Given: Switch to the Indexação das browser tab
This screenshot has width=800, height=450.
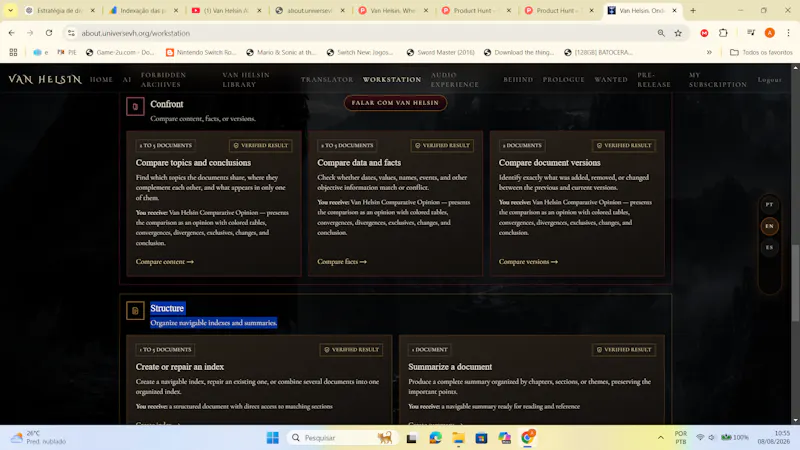Looking at the screenshot, I should (143, 10).
